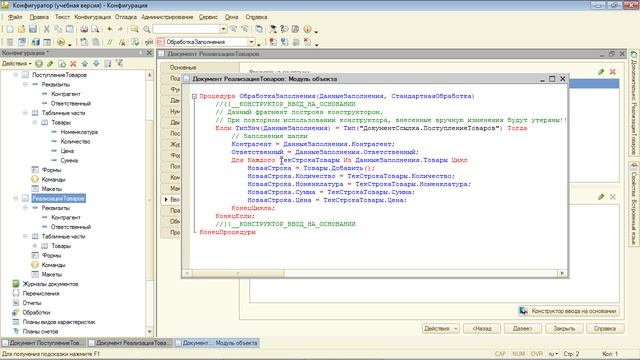Collapse Реквизиты under РеализацияТоваров
The width and height of the screenshot is (640, 360).
point(25,208)
